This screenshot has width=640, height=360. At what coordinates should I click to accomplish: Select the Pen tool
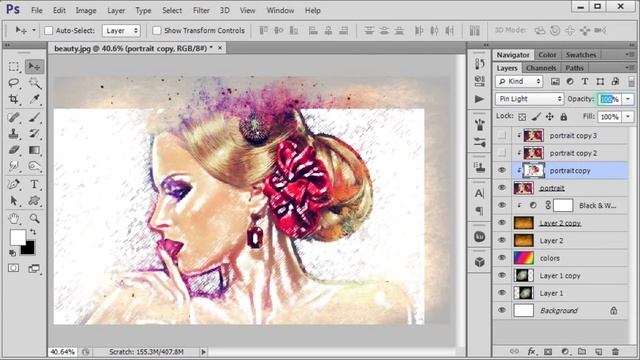[x=13, y=184]
